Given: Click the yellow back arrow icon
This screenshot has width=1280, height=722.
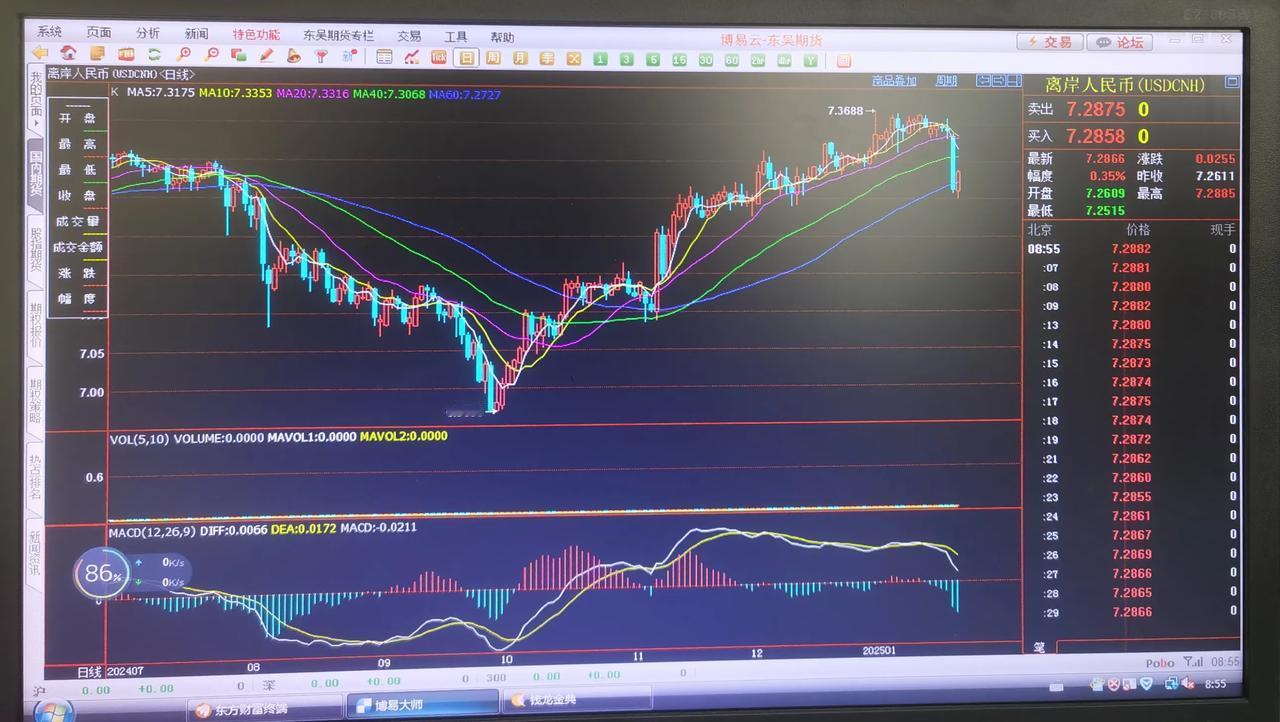Looking at the screenshot, I should coord(40,53).
